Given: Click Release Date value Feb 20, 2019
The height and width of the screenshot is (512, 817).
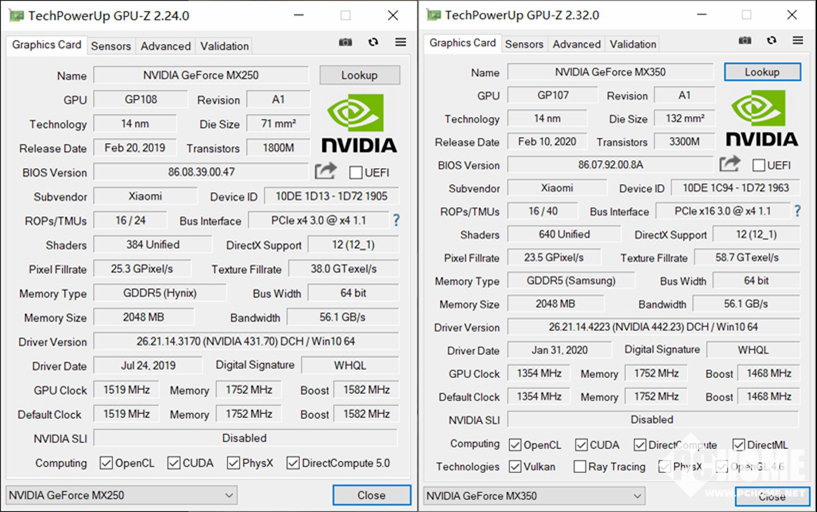Looking at the screenshot, I should click(x=135, y=147).
